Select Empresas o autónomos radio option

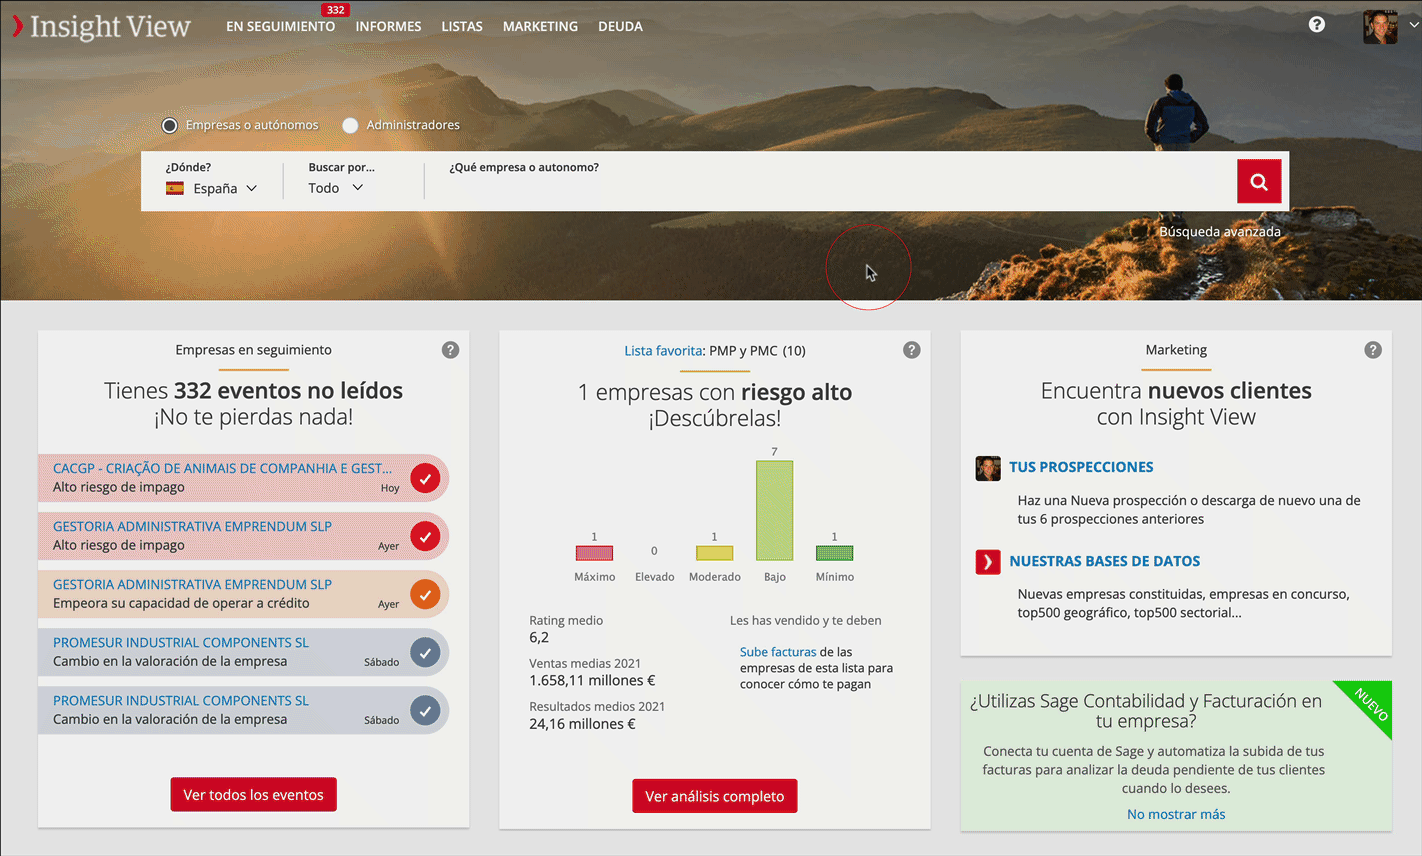(x=170, y=125)
